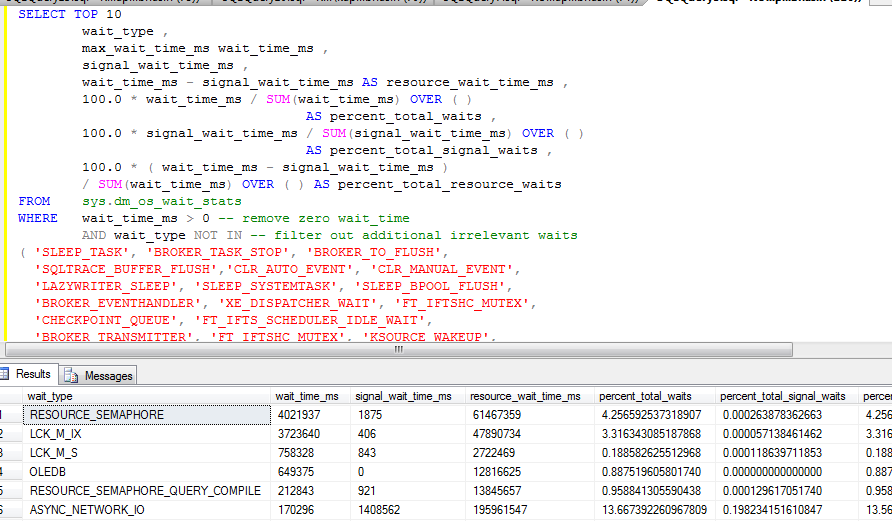Click the RESOURCE_SEMAPHORE wait_type cell
Viewport: 892px width, 521px height.
[x=147, y=415]
